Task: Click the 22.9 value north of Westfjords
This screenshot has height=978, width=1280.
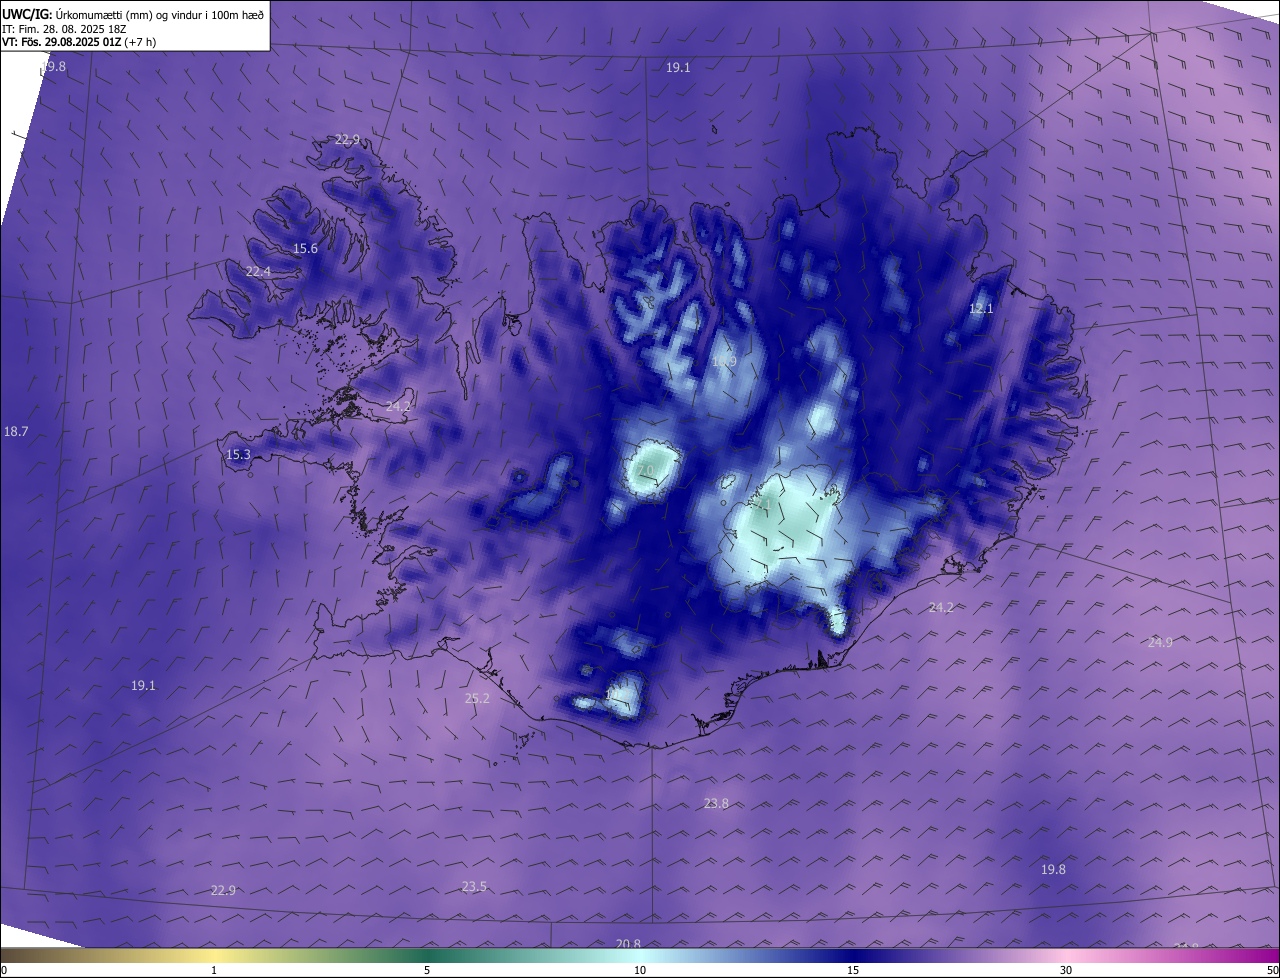Action: tap(347, 140)
